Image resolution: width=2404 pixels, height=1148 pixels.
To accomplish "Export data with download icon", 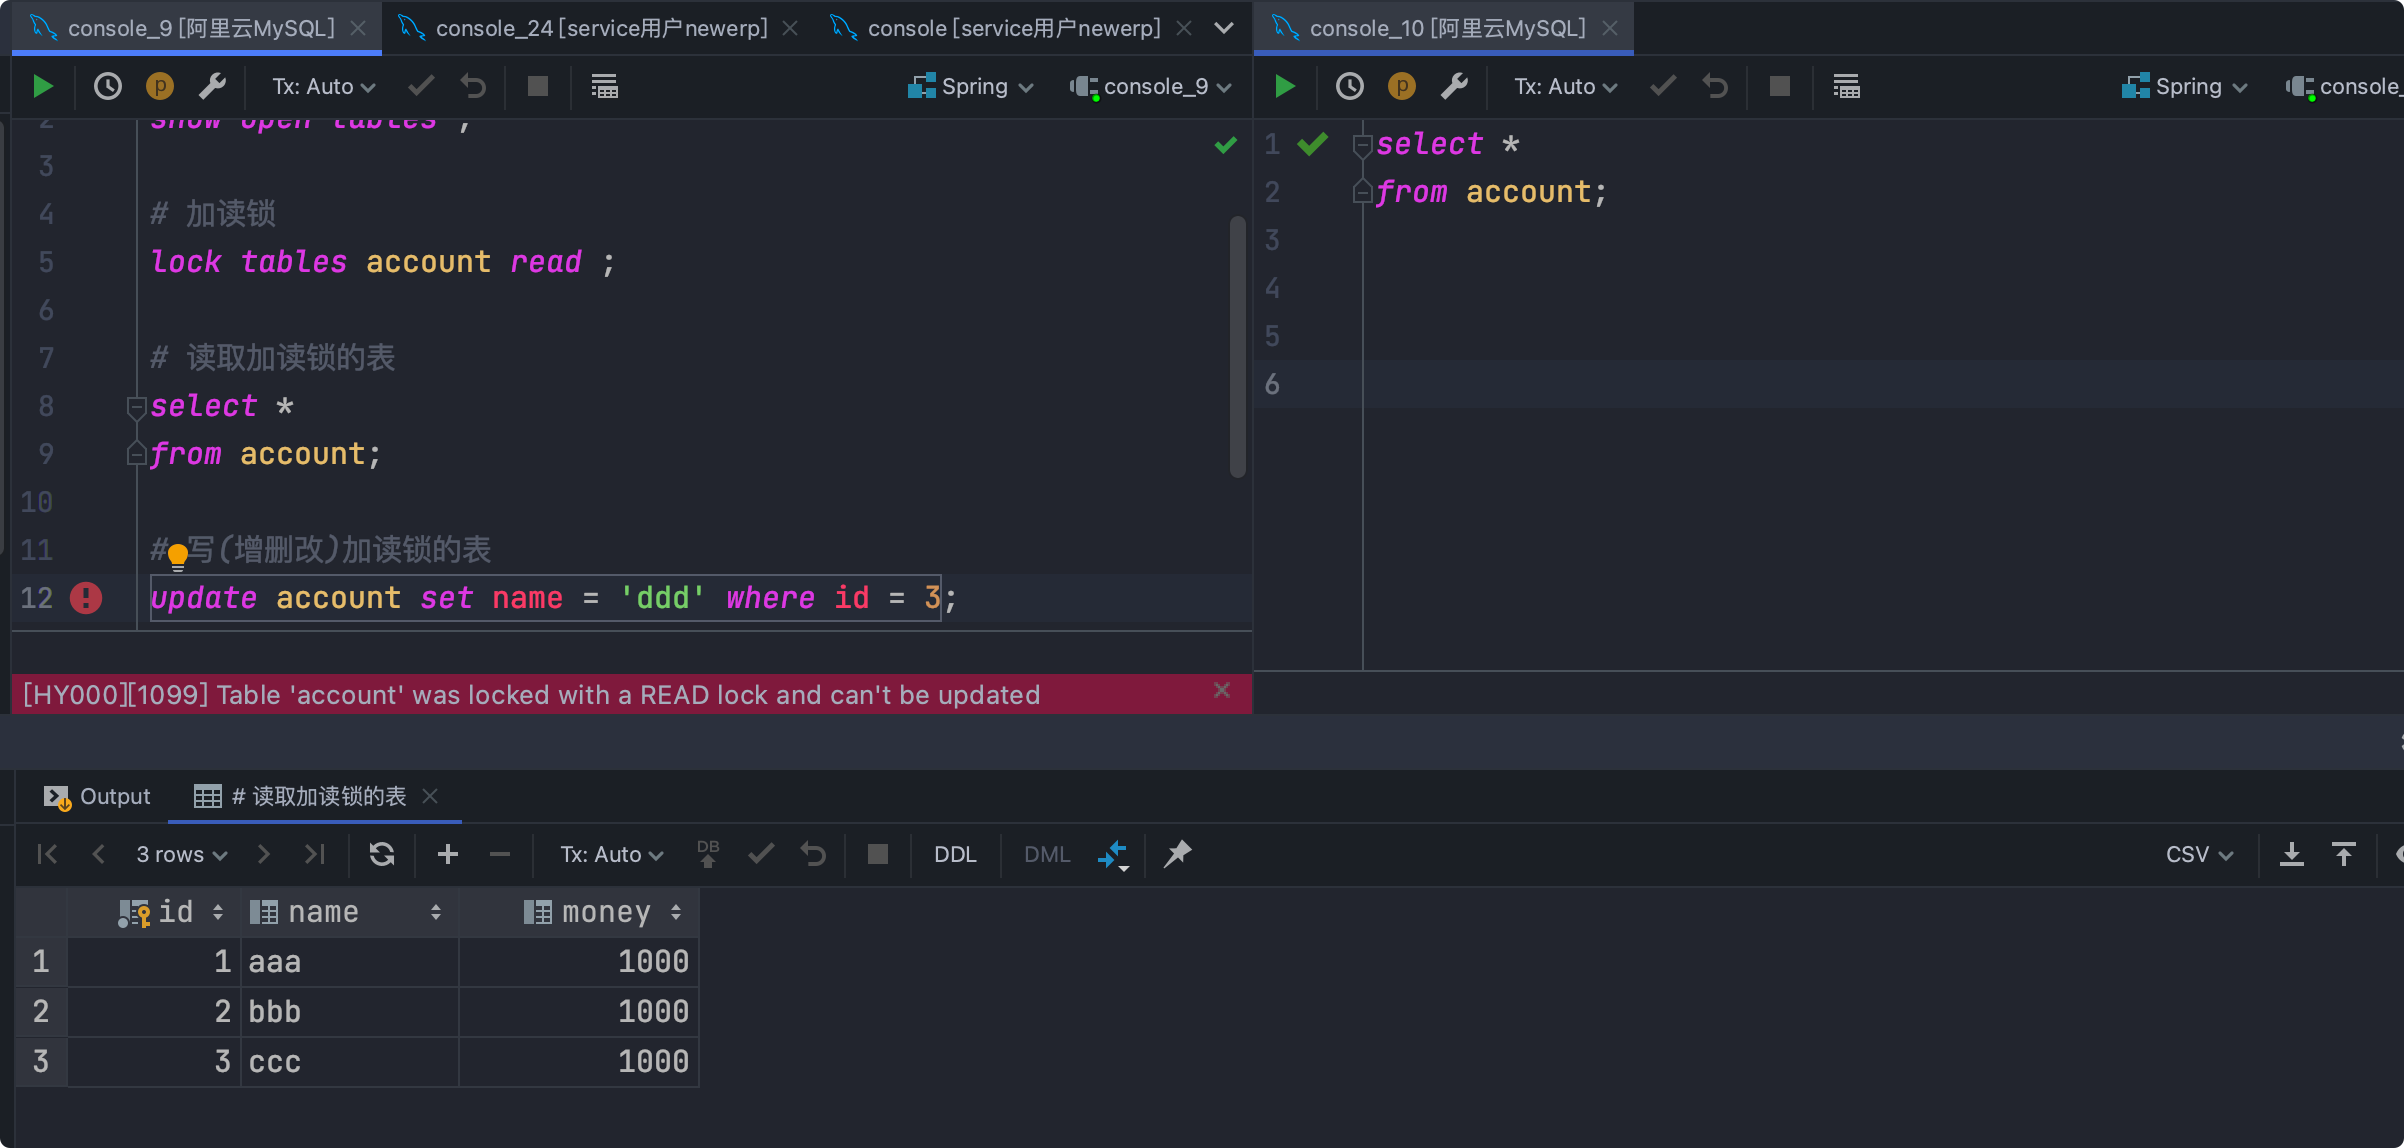I will (2291, 854).
